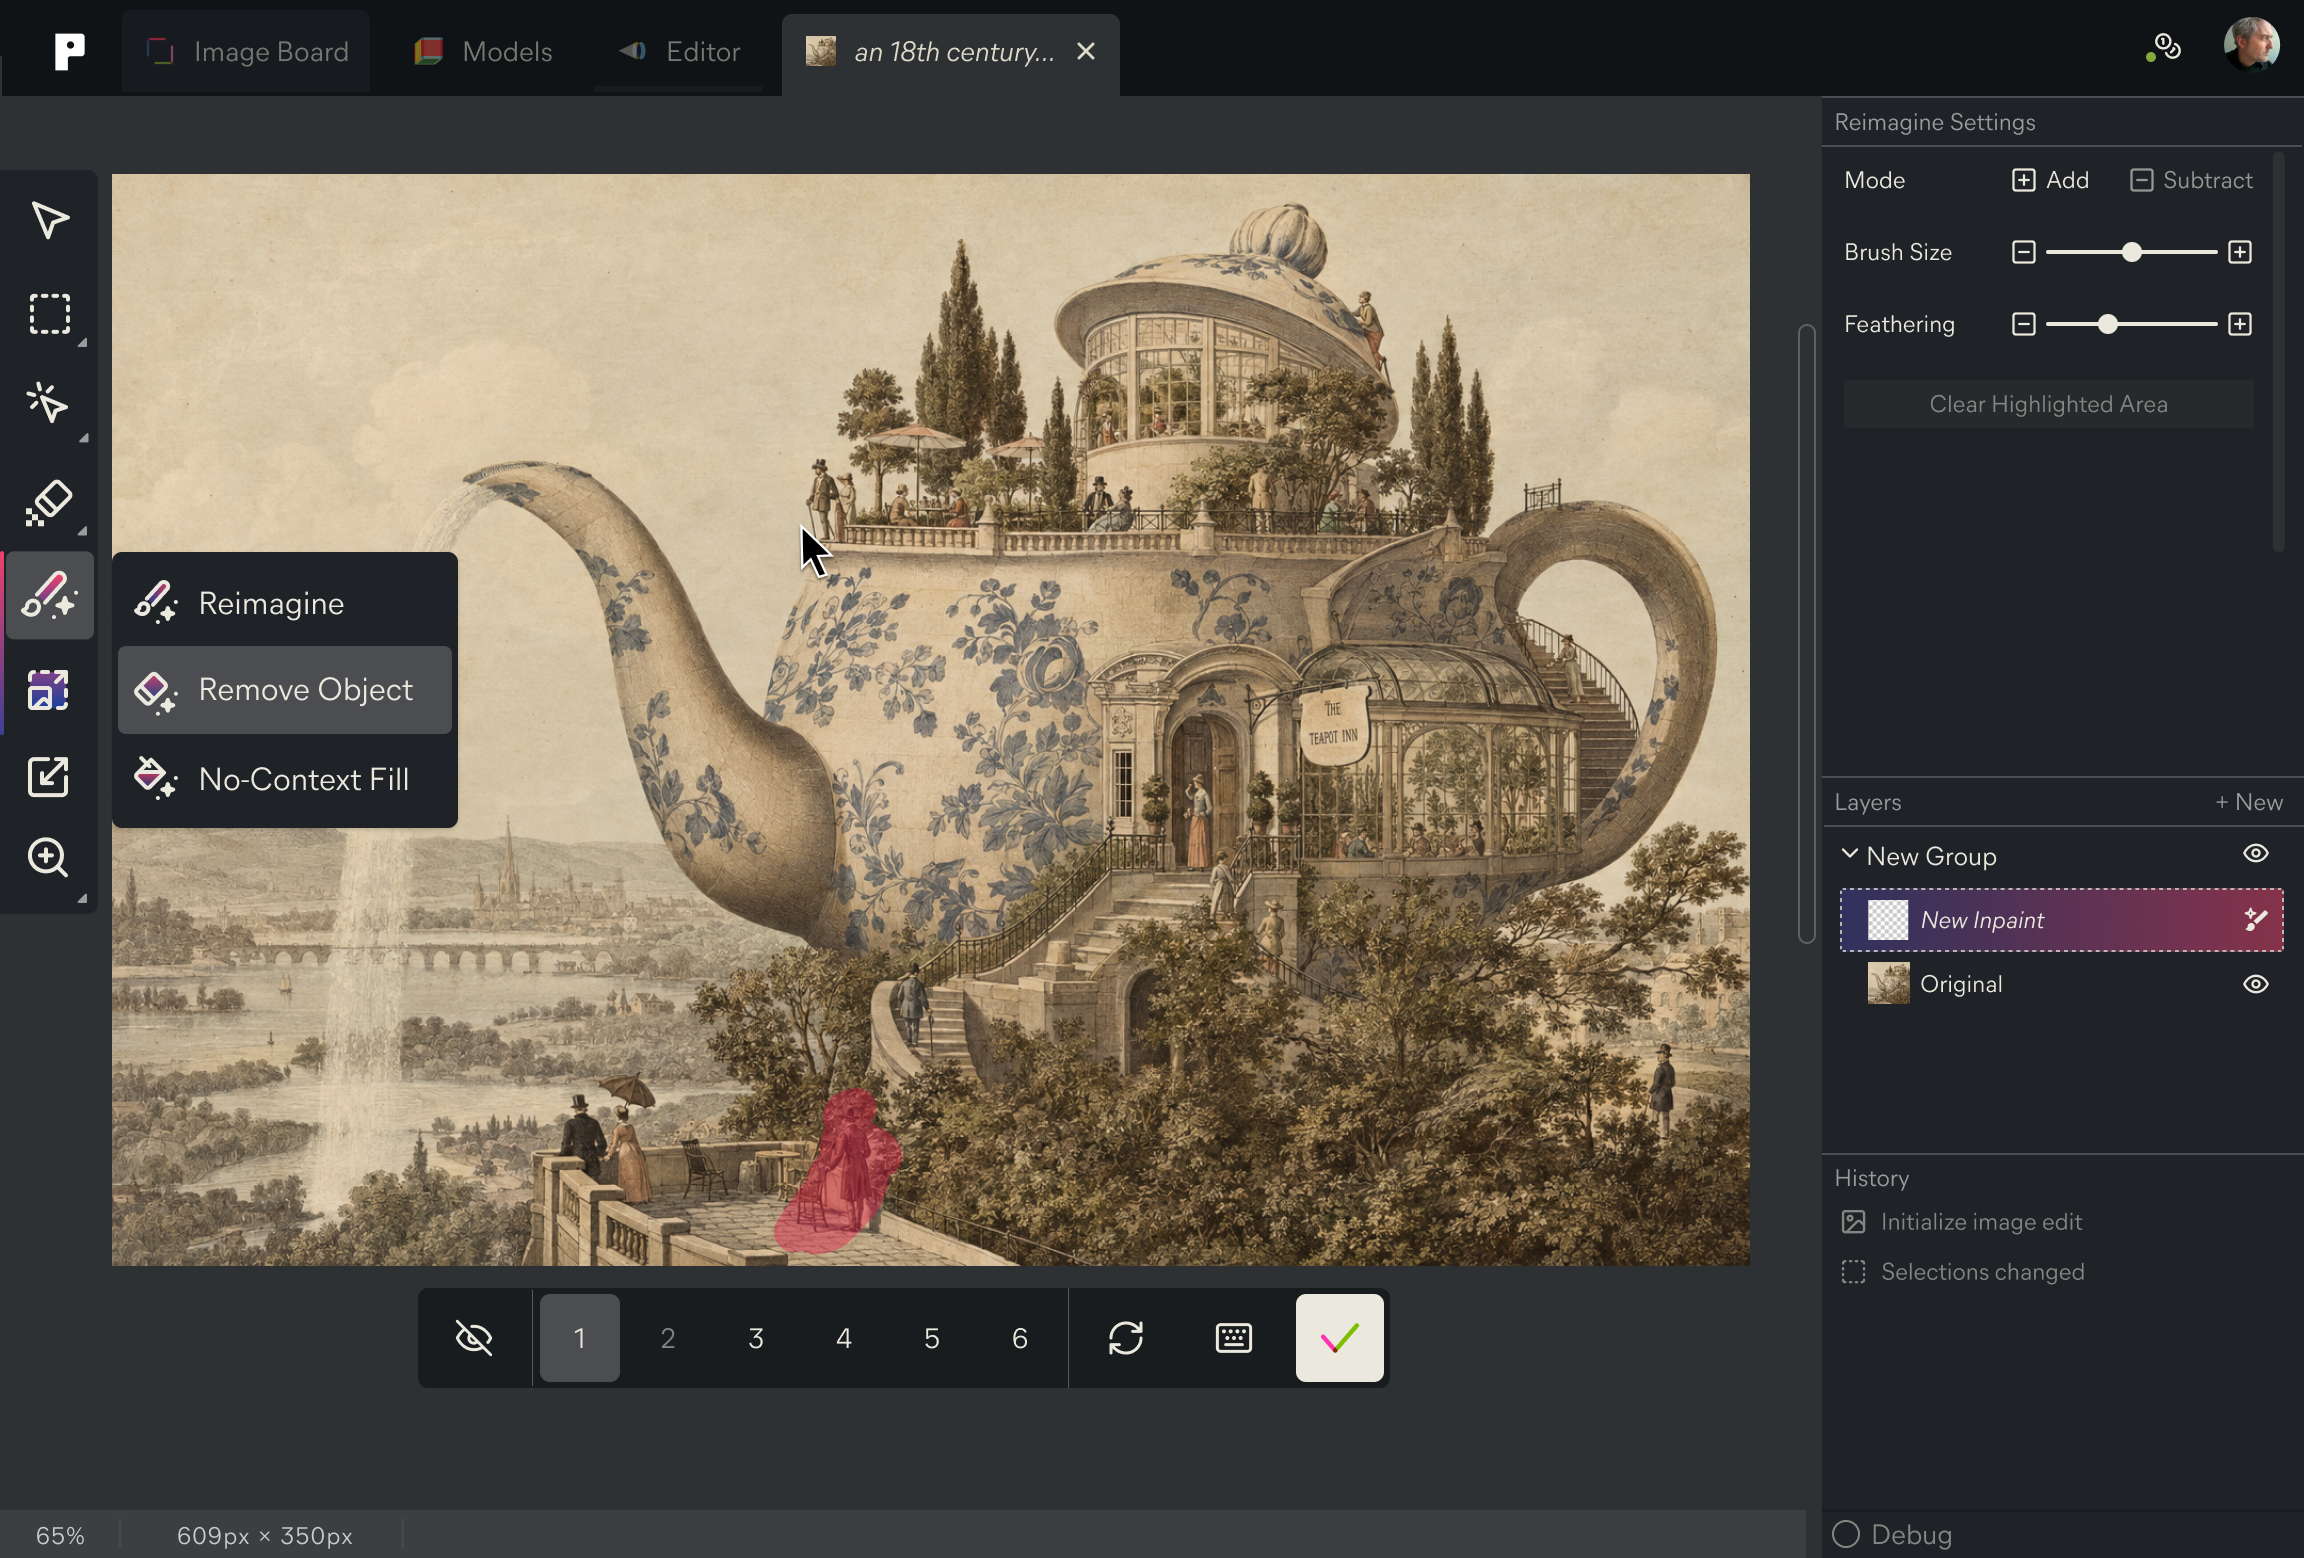Select the Original layer thumbnail

[1888, 983]
